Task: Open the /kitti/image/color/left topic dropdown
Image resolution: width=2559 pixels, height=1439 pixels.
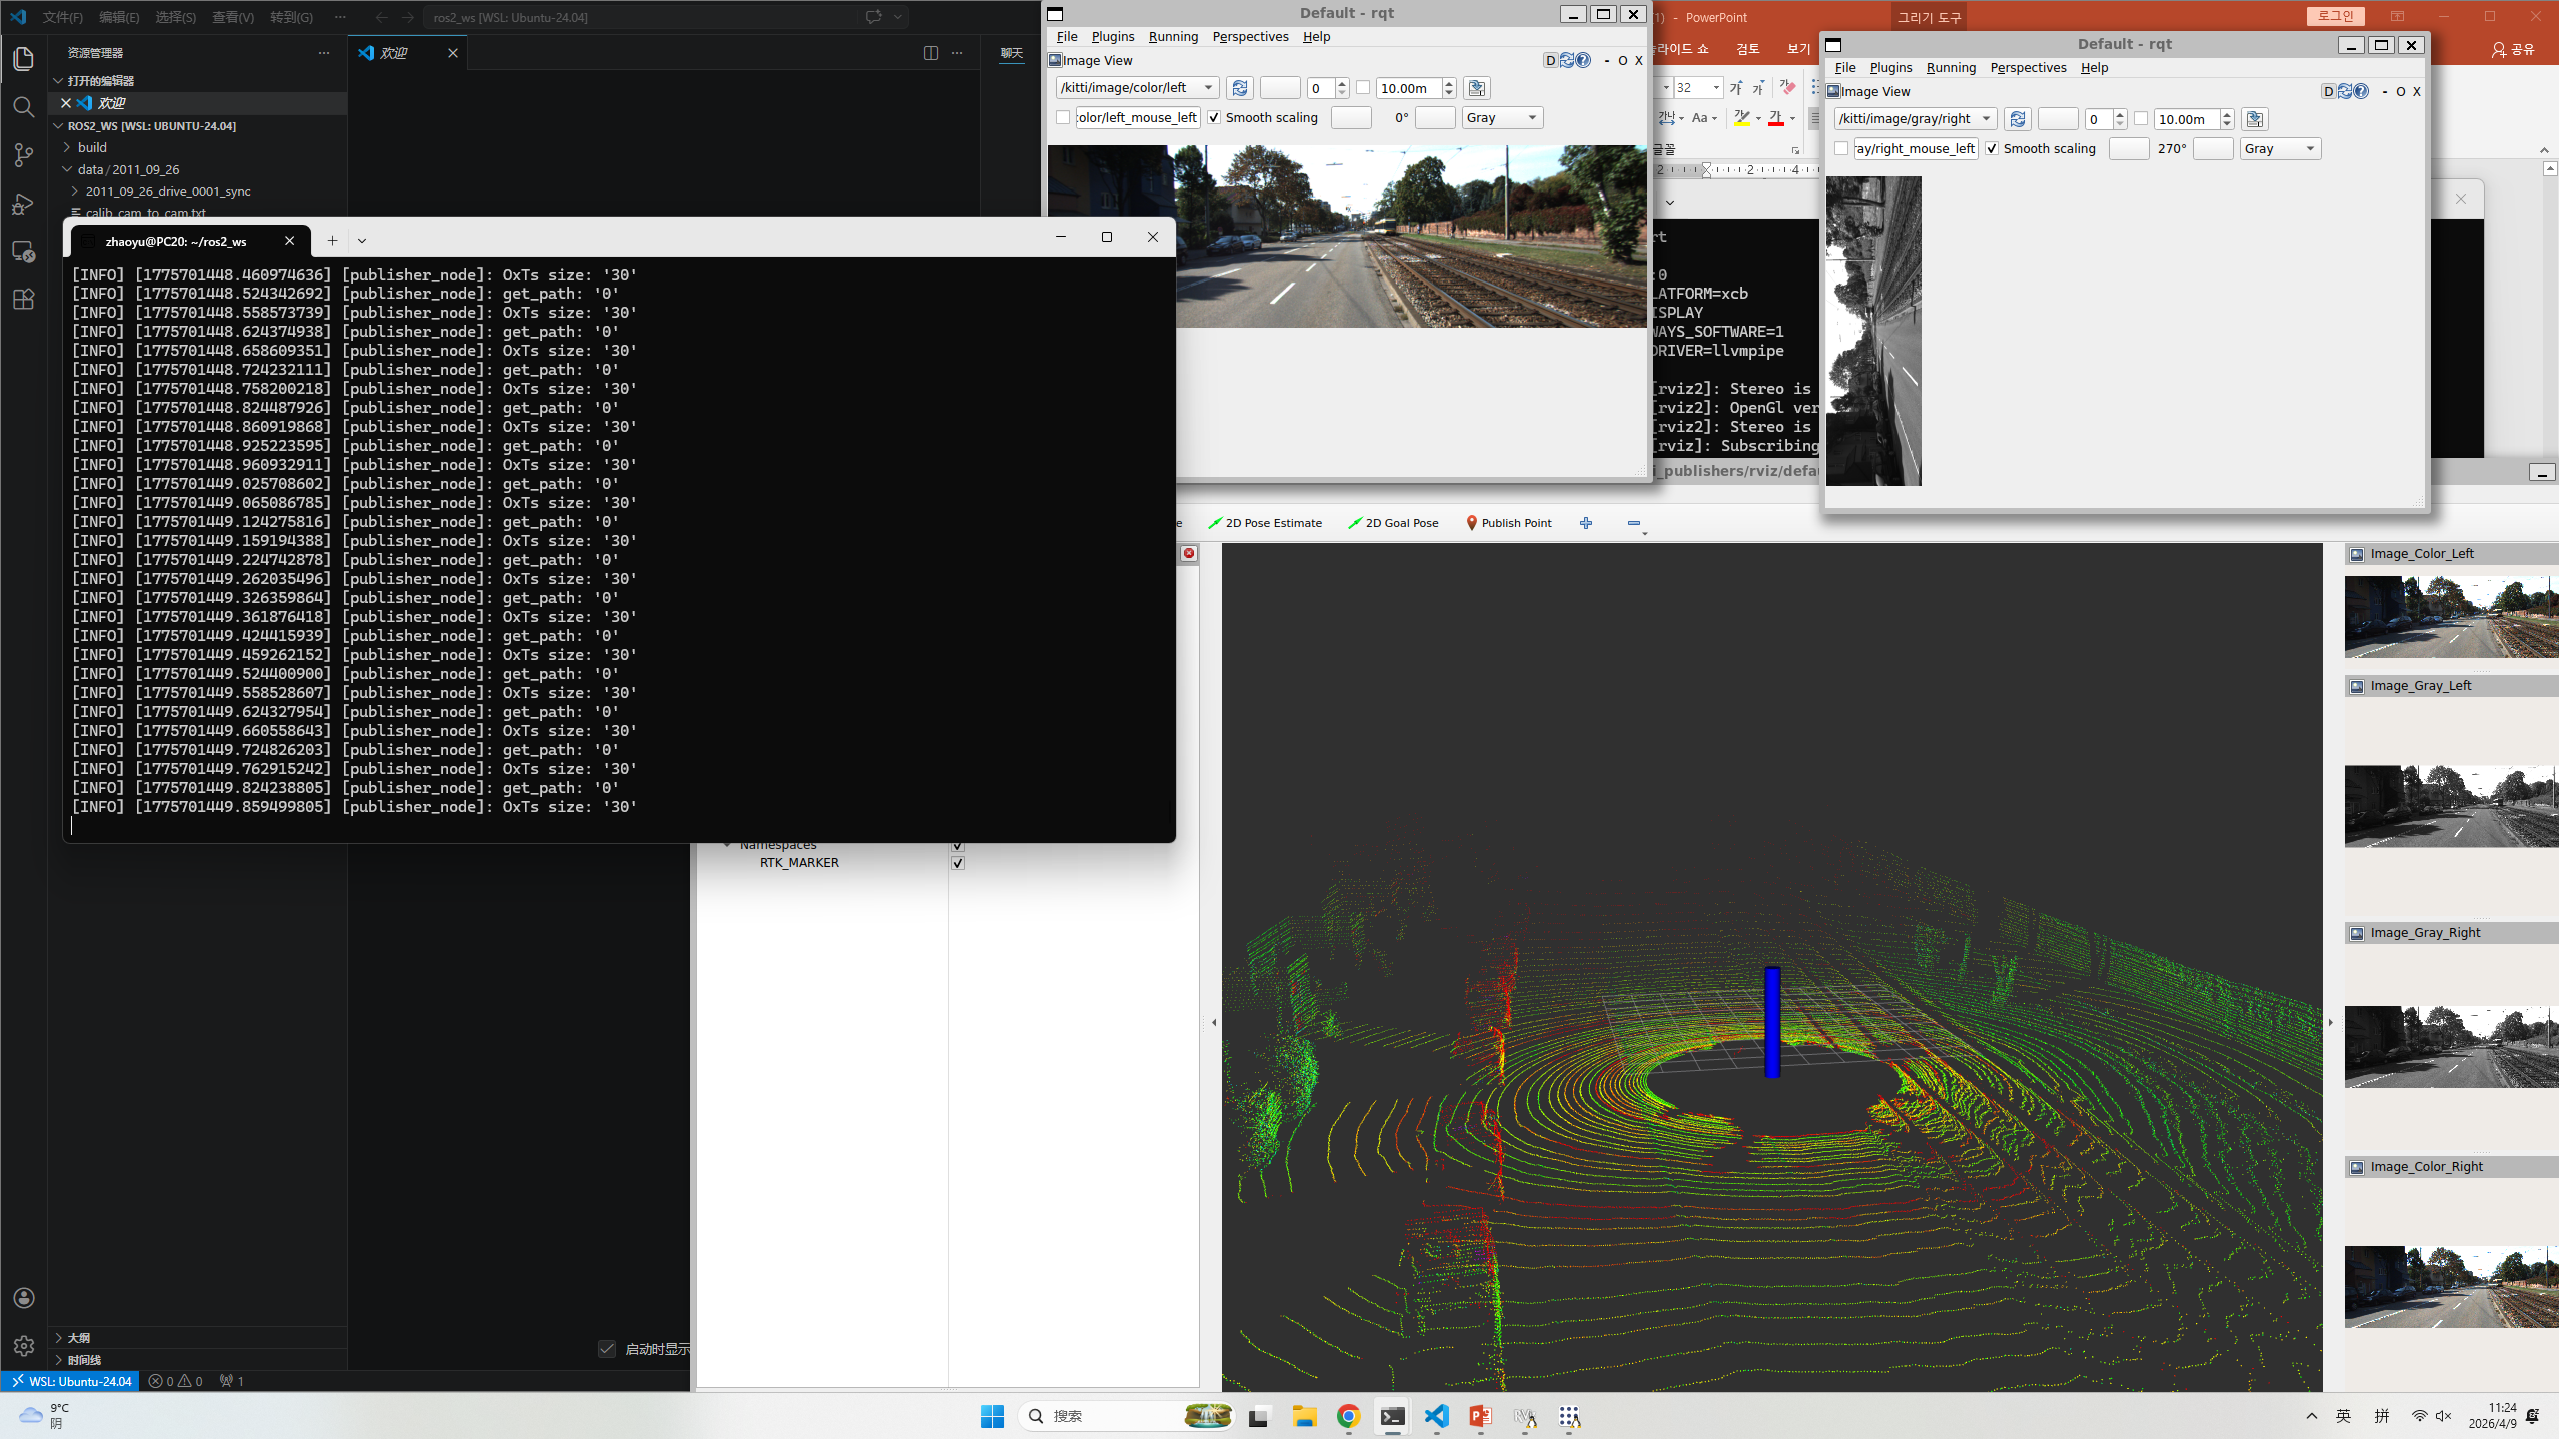Action: (1138, 88)
